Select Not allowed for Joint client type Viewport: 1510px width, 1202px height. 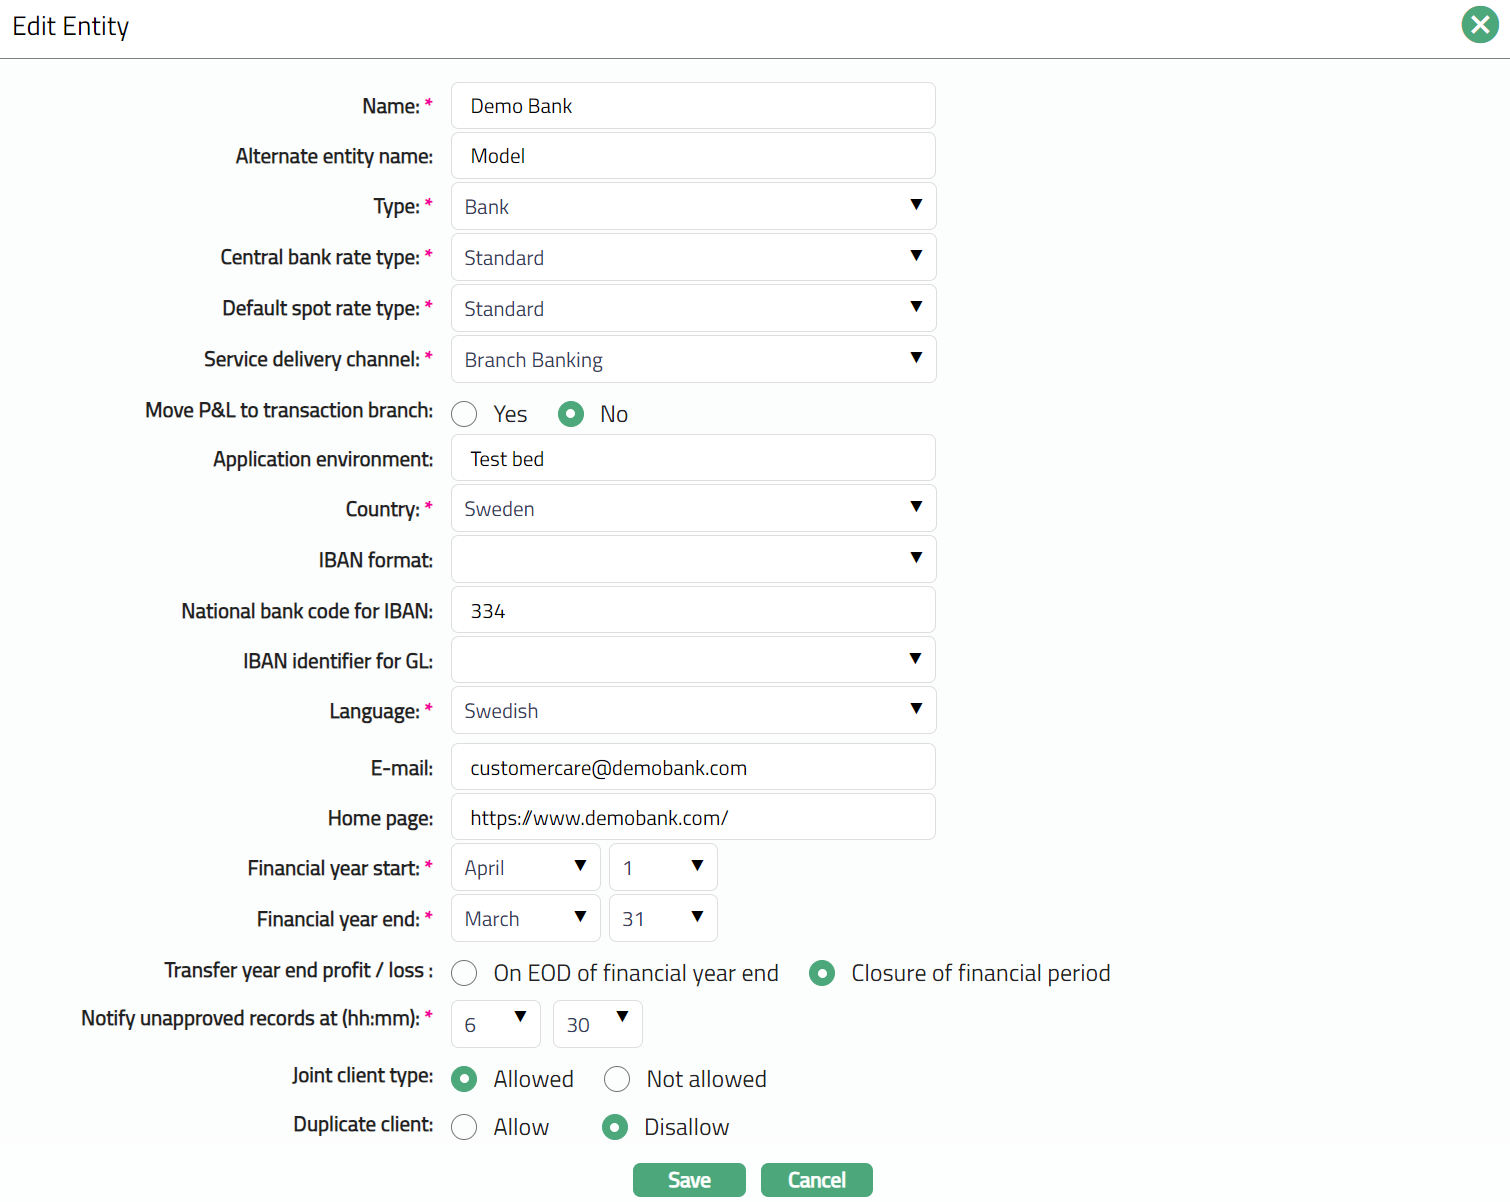pyautogui.click(x=617, y=1079)
